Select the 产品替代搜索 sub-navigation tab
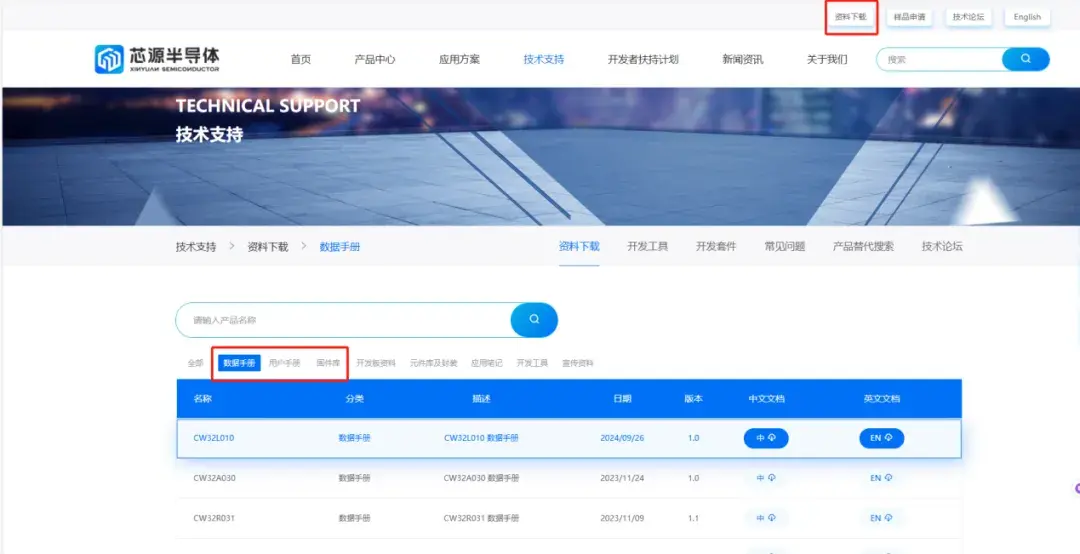 point(864,246)
